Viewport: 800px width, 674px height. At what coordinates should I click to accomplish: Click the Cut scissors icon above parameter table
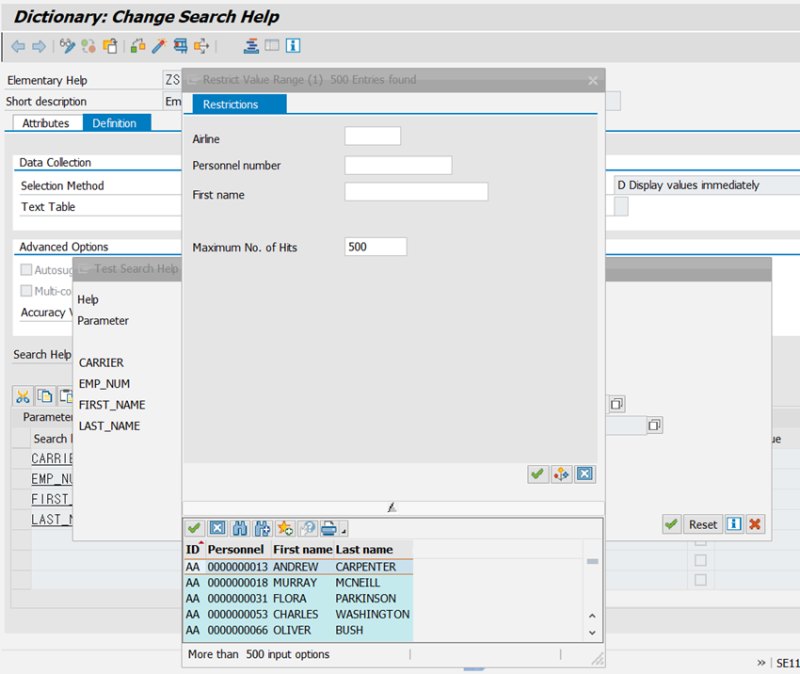[22, 396]
